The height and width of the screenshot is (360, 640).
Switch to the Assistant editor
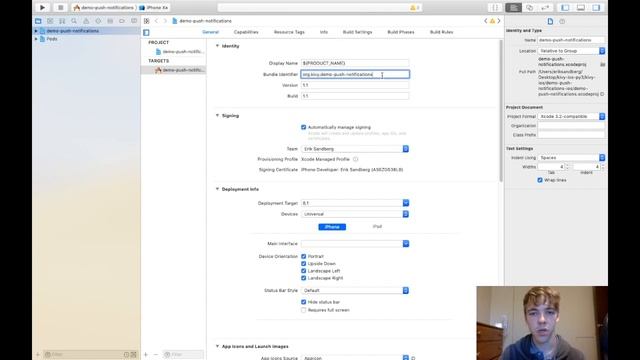click(x=529, y=7)
